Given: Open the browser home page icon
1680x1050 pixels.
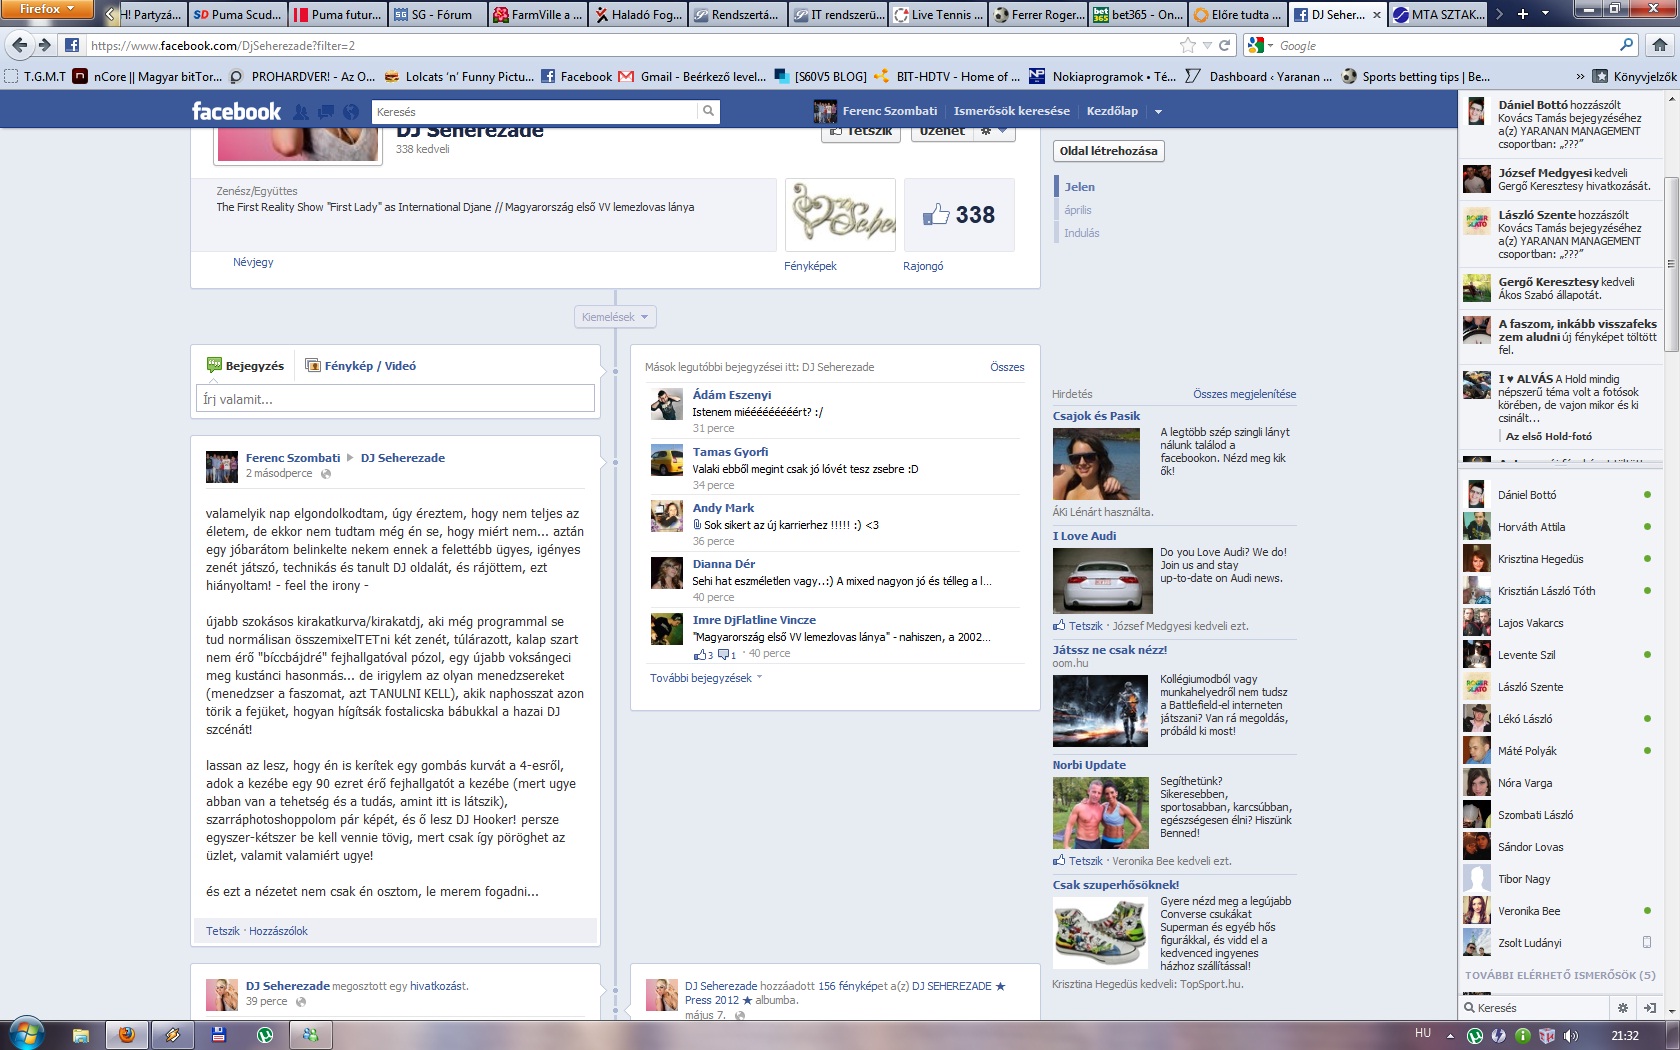Looking at the screenshot, I should [1660, 45].
